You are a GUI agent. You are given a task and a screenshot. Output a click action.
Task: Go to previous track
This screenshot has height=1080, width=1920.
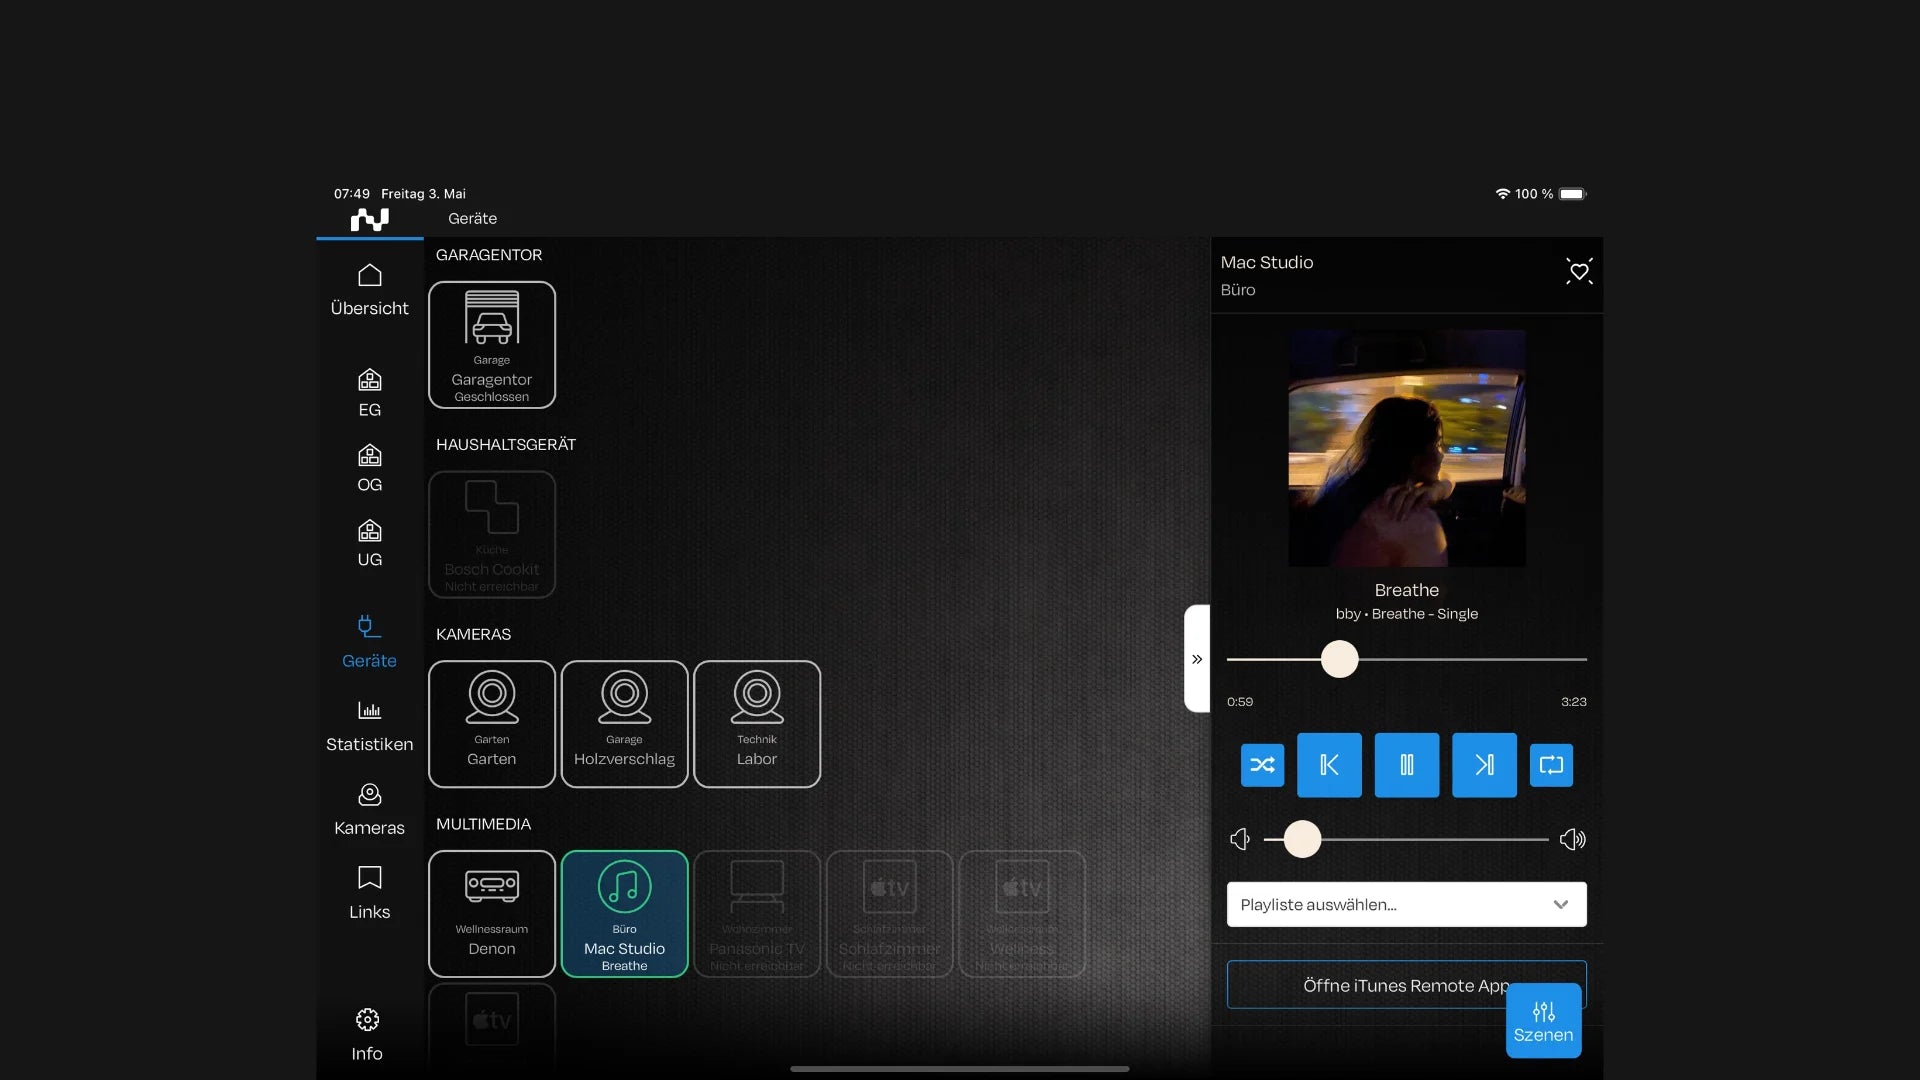(1329, 765)
